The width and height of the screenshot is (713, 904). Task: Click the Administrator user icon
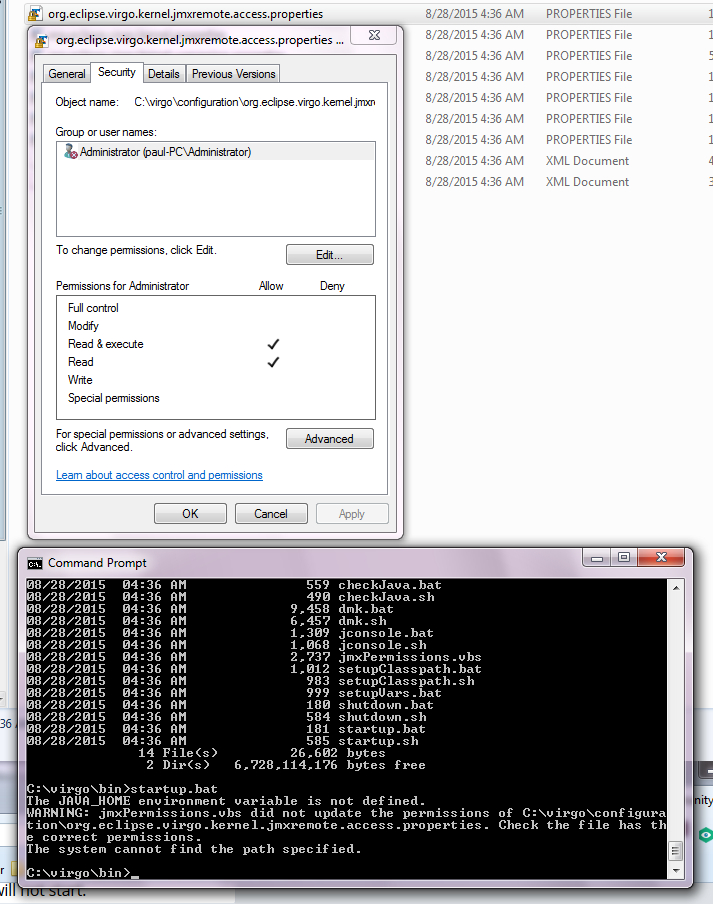71,152
